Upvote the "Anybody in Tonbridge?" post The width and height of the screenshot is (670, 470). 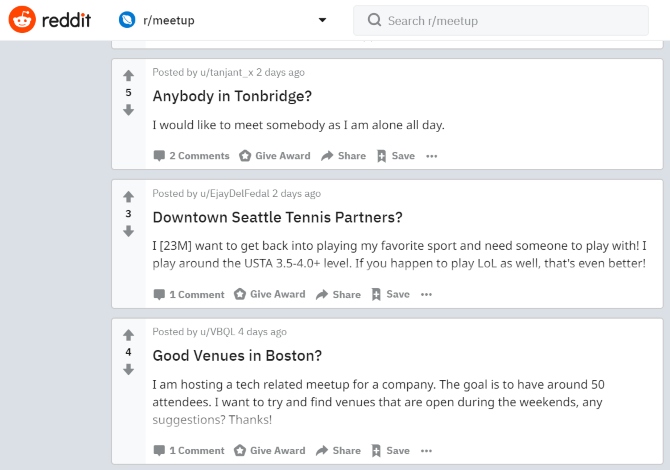(x=129, y=76)
